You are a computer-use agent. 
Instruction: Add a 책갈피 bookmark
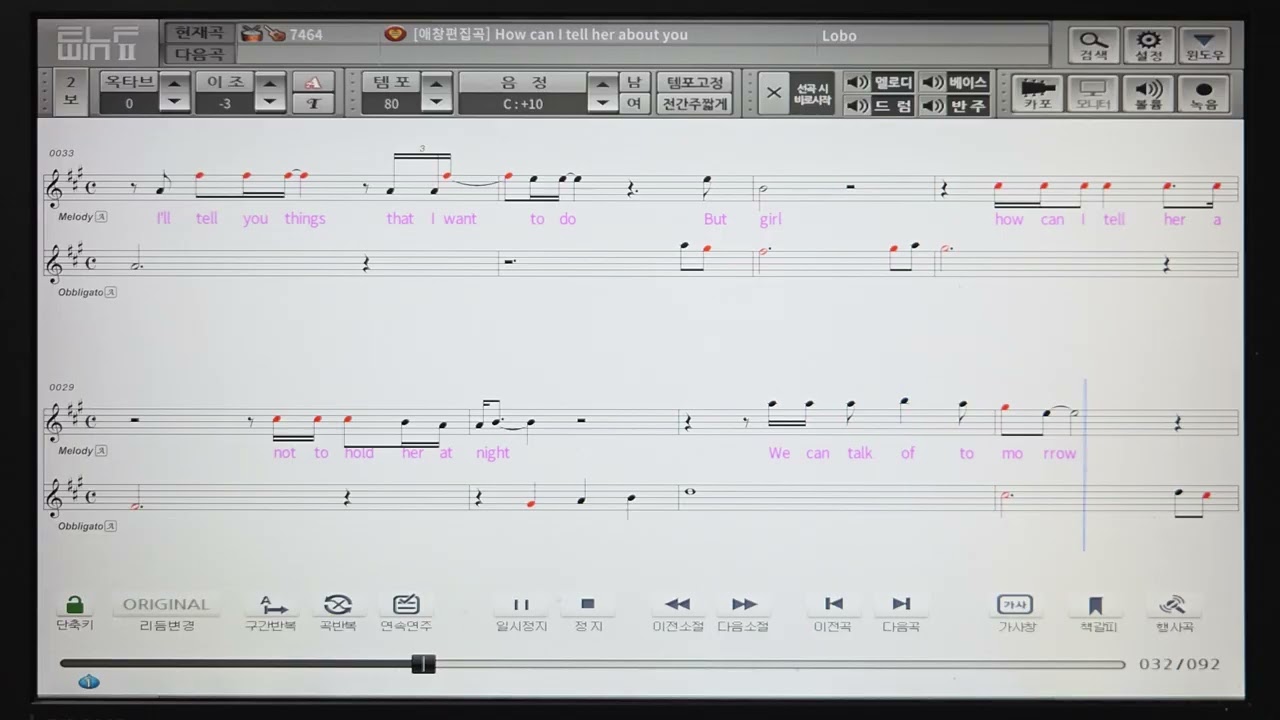click(x=1097, y=613)
